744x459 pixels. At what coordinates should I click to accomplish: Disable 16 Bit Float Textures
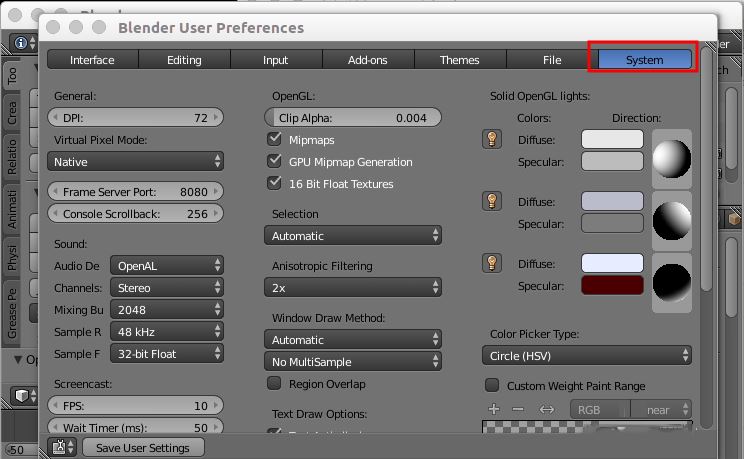click(274, 183)
